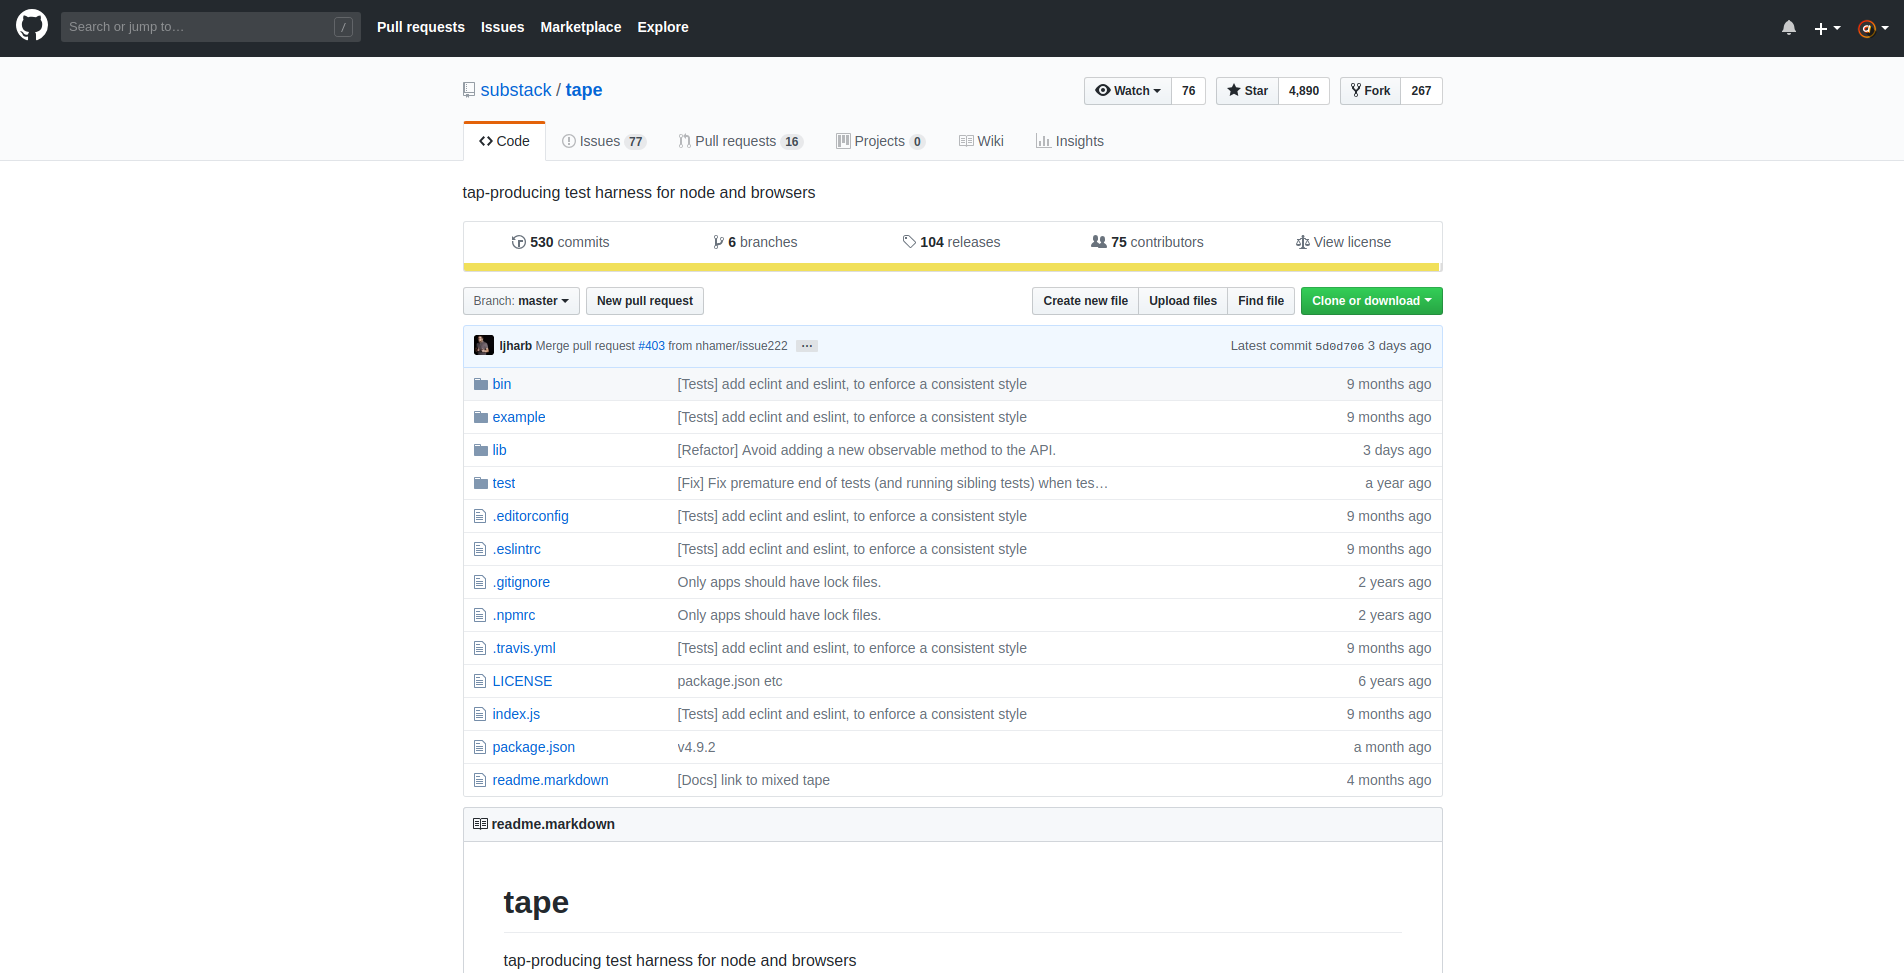Click the GitHub Octocat logo
The width and height of the screenshot is (1904, 973).
pyautogui.click(x=32, y=27)
